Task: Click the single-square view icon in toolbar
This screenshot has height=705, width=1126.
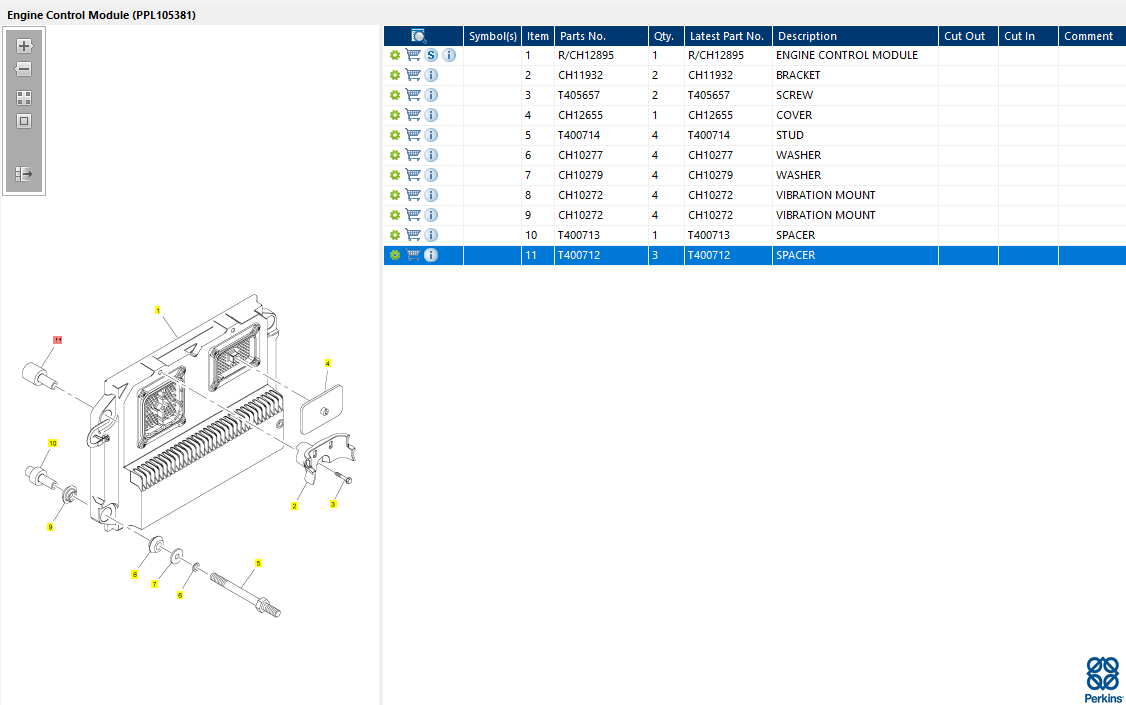Action: pyautogui.click(x=24, y=121)
